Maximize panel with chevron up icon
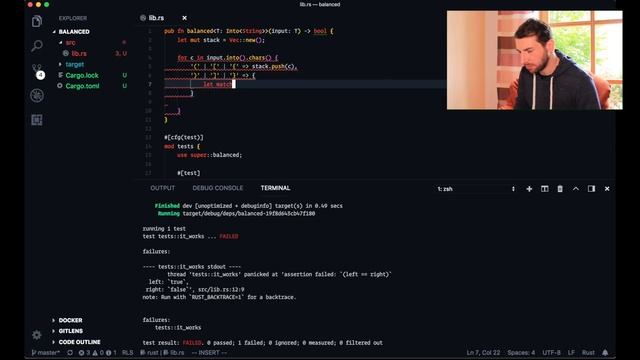This screenshot has width=640, height=360. pyautogui.click(x=576, y=189)
